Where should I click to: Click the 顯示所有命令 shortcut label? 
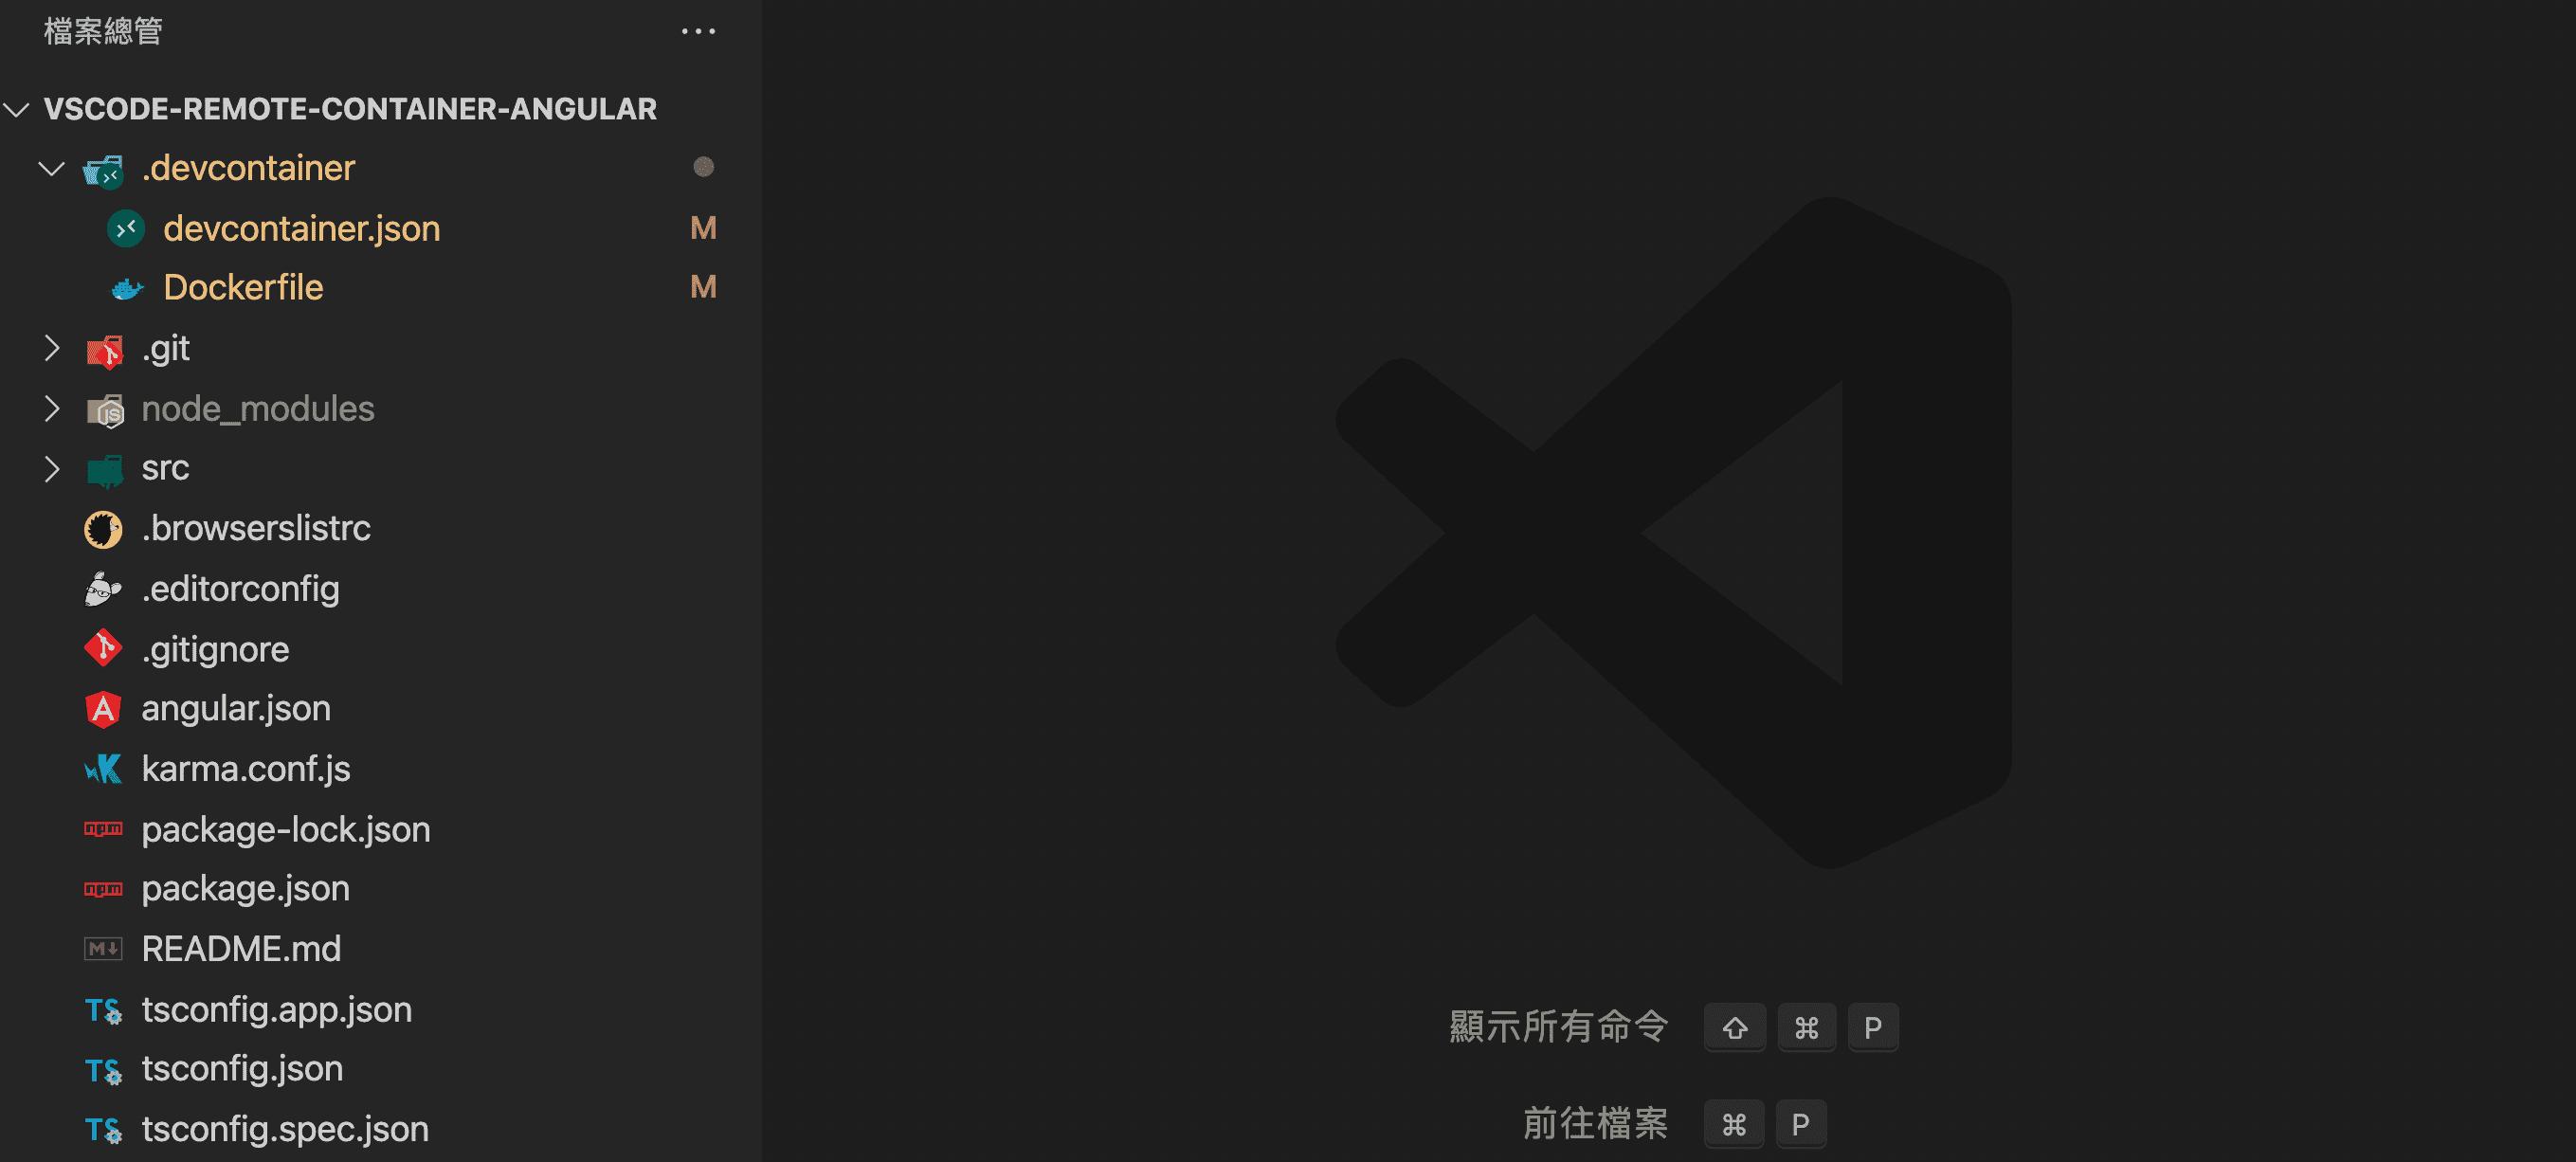pyautogui.click(x=1558, y=1027)
